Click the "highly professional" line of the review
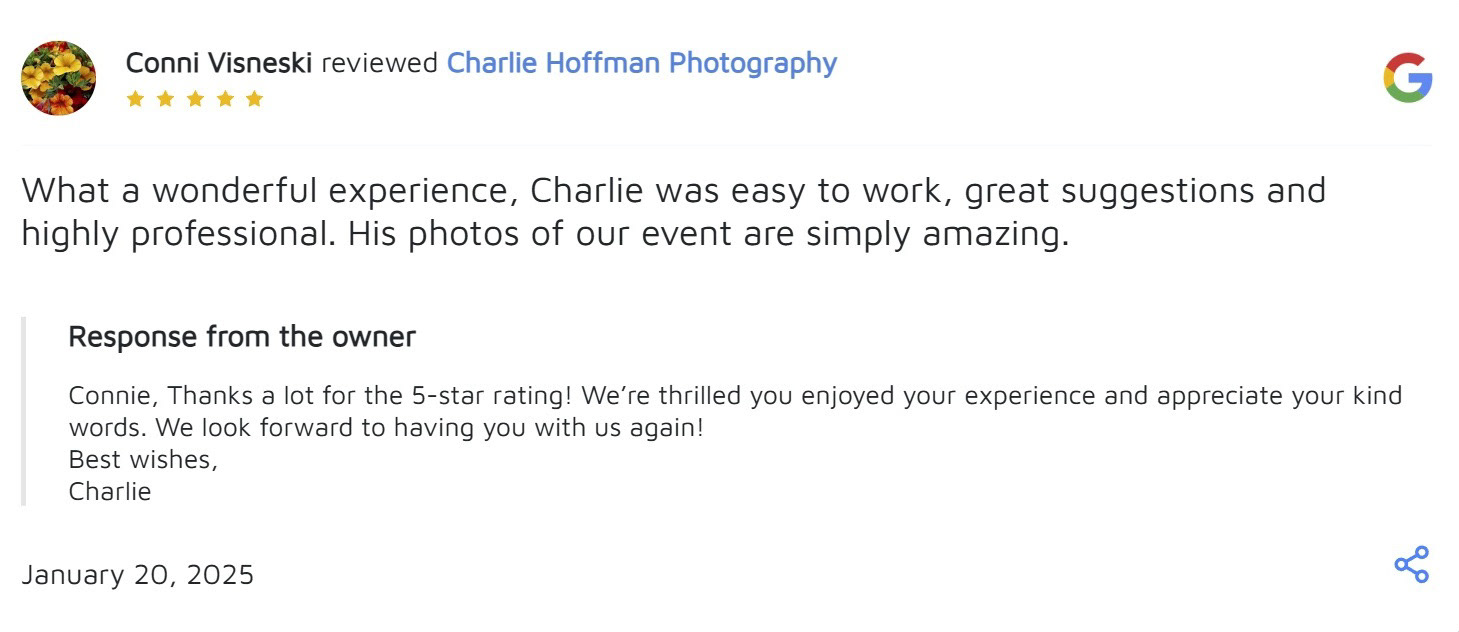Screen dimensions: 1459x632 tap(545, 234)
